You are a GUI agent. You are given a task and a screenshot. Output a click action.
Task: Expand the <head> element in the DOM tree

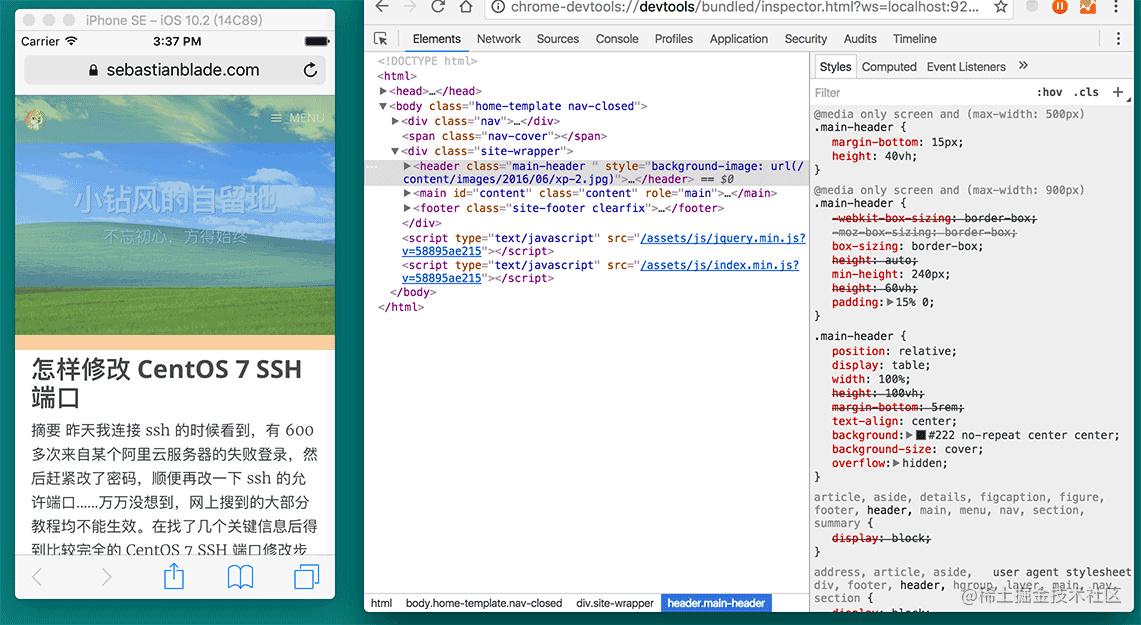point(383,90)
